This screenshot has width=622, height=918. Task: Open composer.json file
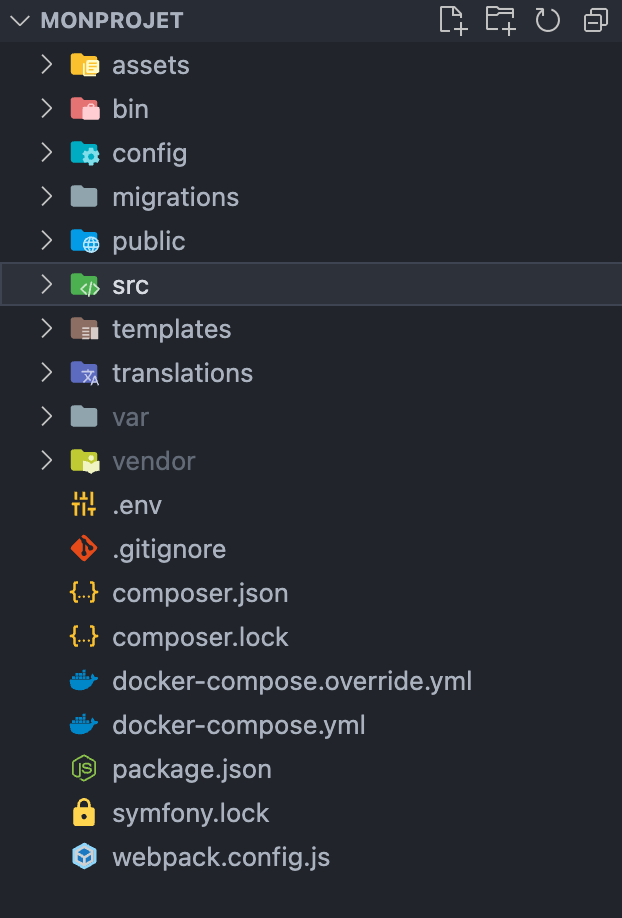[x=200, y=593]
